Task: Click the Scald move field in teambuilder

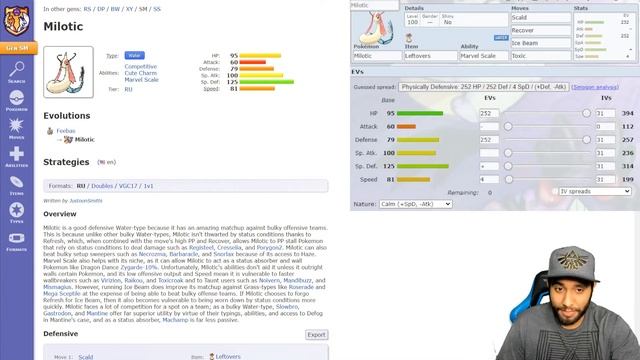Action: [x=541, y=18]
